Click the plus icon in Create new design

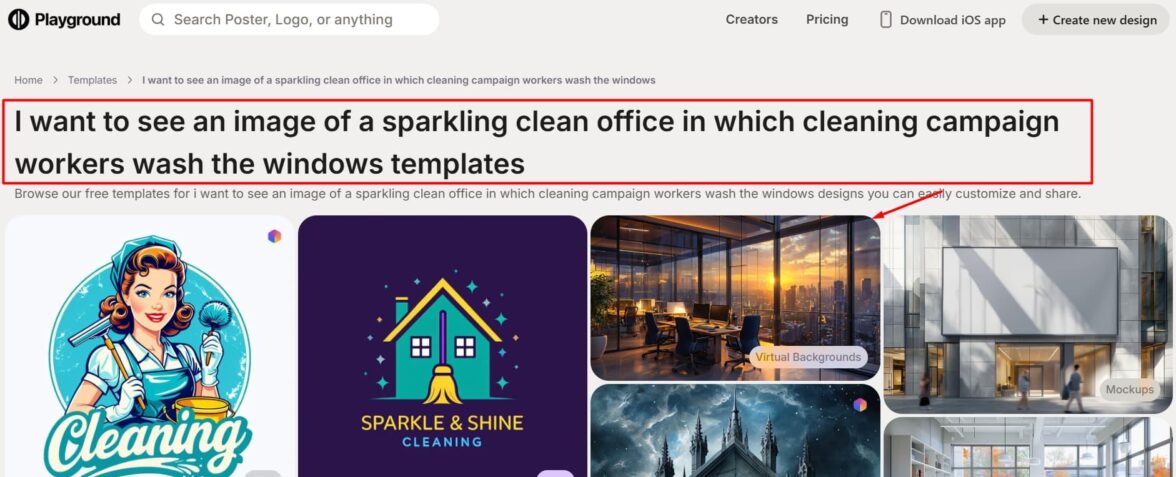pyautogui.click(x=1042, y=20)
